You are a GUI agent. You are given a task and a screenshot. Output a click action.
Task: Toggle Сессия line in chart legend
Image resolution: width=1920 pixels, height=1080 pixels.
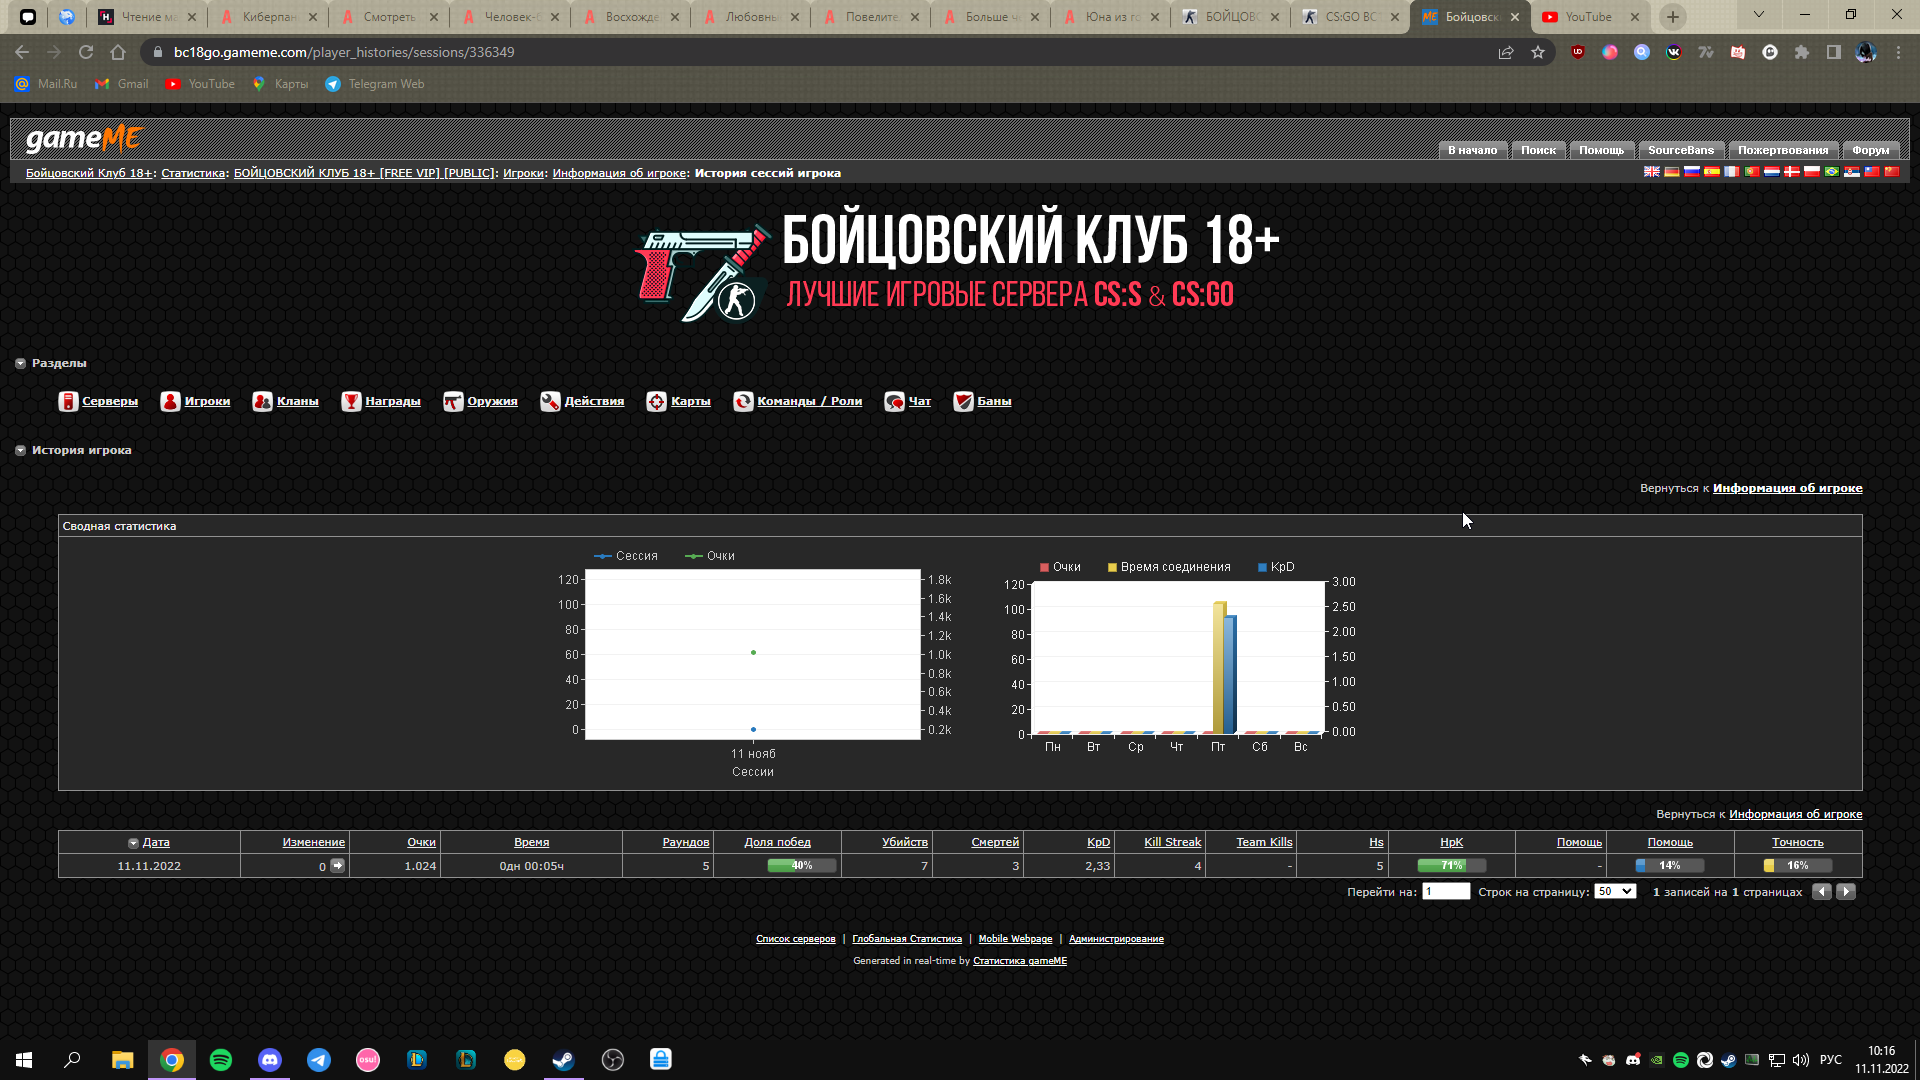(x=626, y=556)
